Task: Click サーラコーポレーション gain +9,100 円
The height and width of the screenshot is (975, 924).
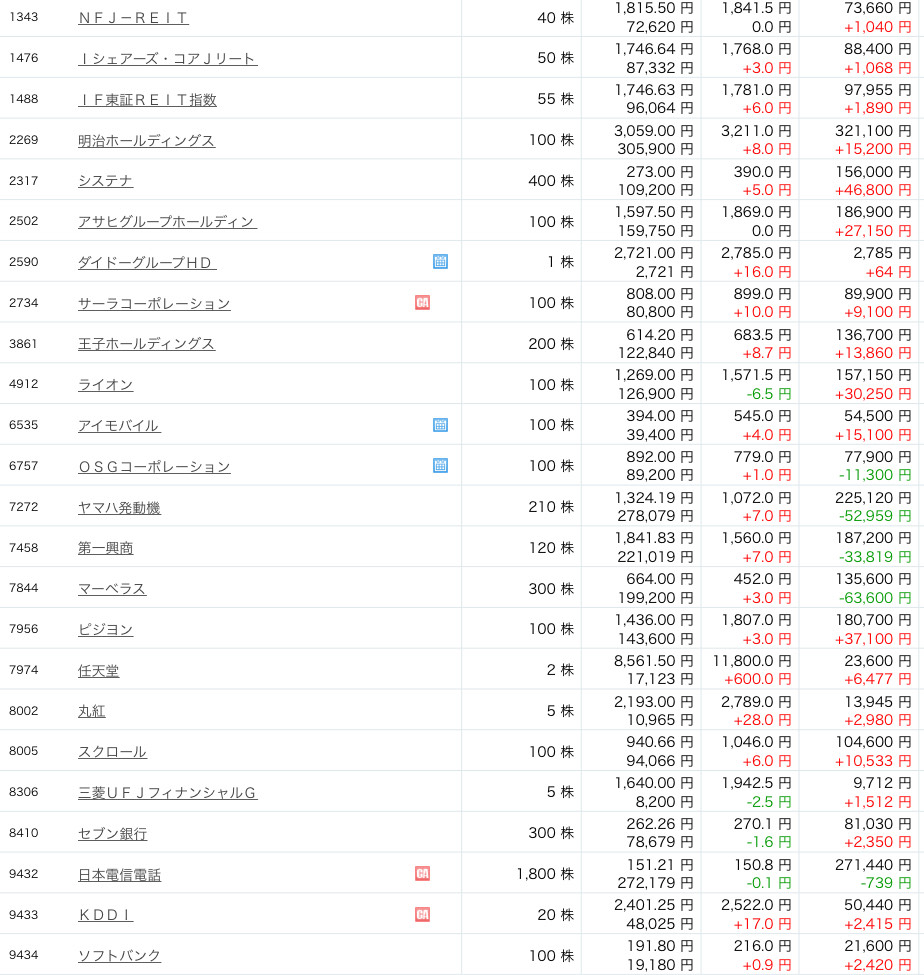Action: pyautogui.click(x=878, y=312)
